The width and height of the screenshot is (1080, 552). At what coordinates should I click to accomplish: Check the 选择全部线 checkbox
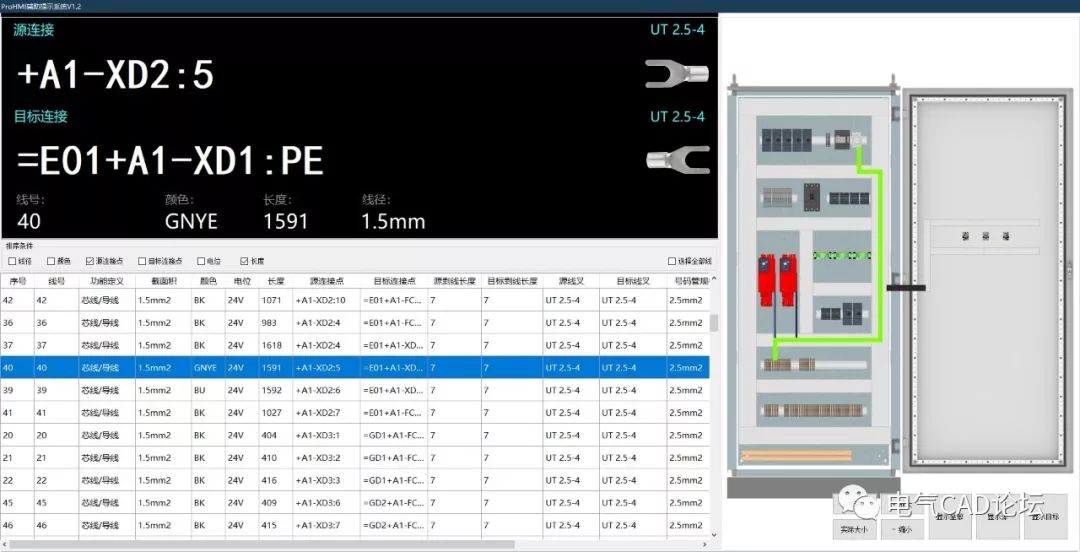(x=672, y=261)
